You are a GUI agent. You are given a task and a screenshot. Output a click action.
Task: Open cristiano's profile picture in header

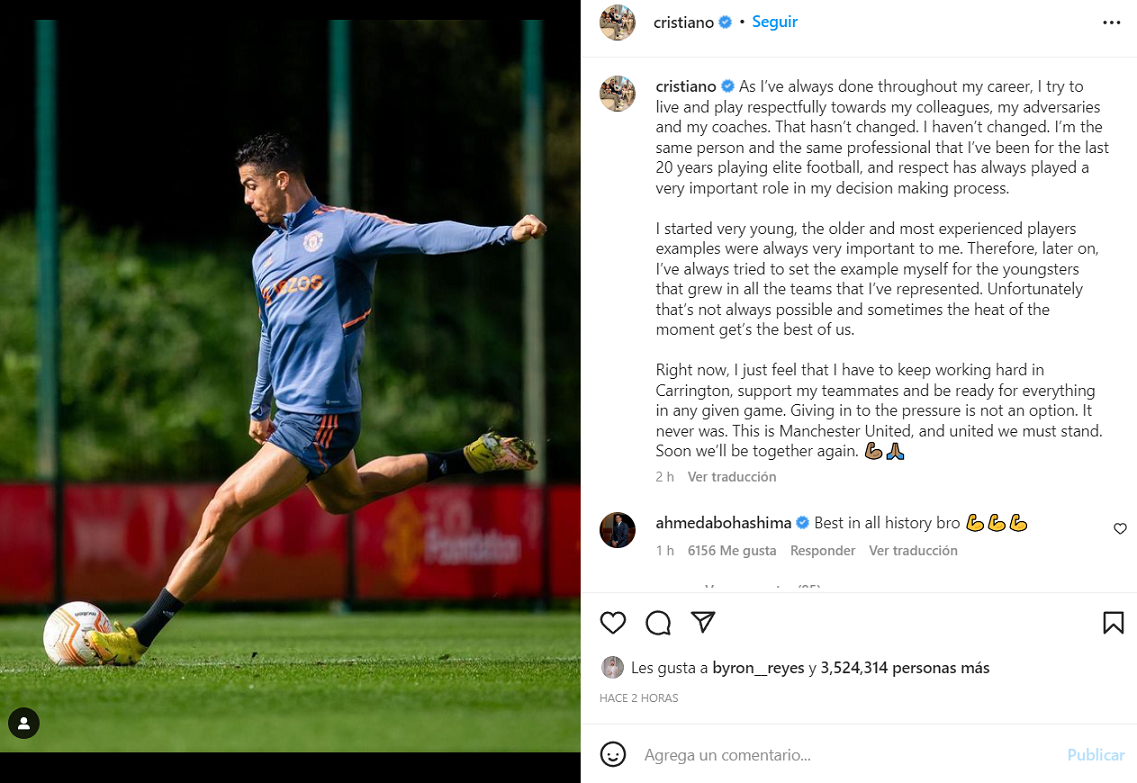point(617,22)
